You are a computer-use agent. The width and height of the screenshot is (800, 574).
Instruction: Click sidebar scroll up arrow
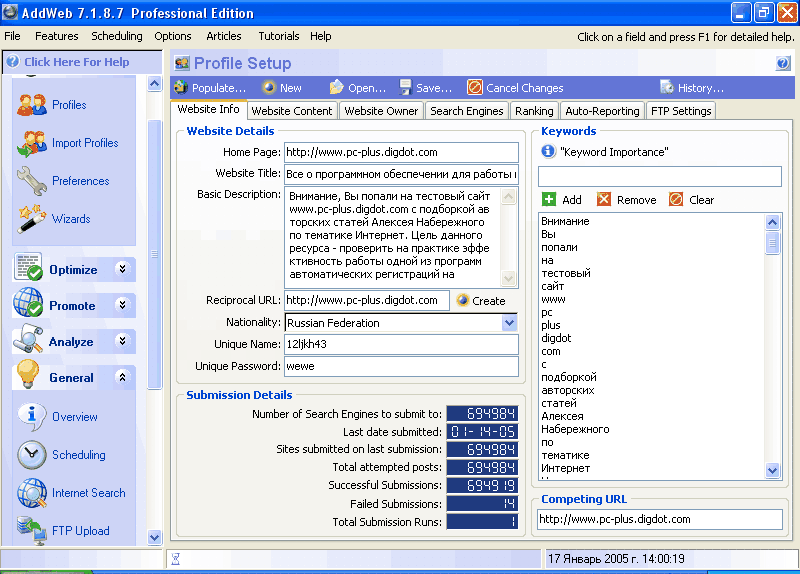point(154,84)
